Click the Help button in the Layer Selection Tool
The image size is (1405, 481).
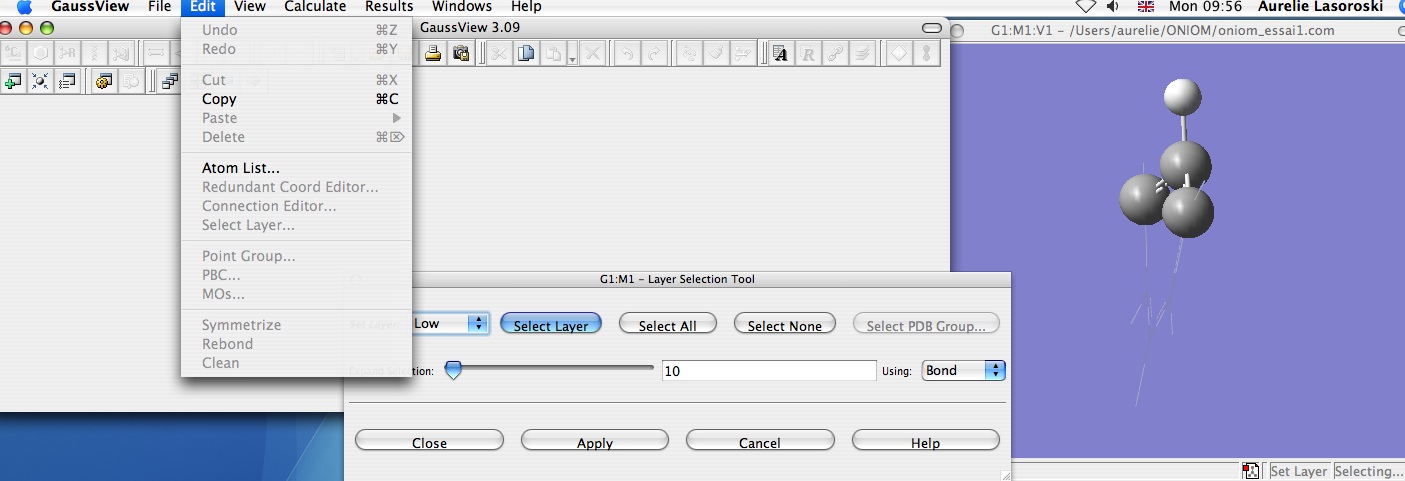tap(925, 441)
